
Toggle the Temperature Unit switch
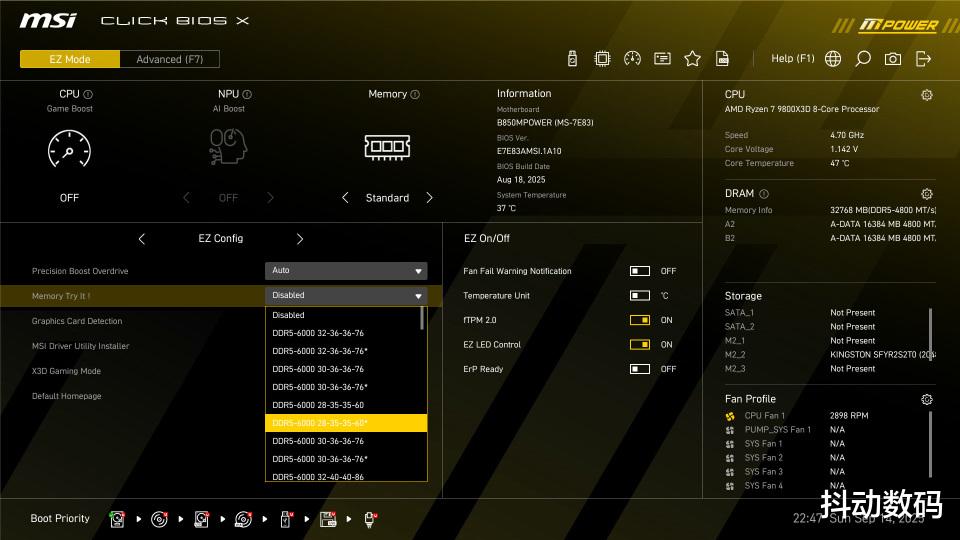pyautogui.click(x=640, y=295)
